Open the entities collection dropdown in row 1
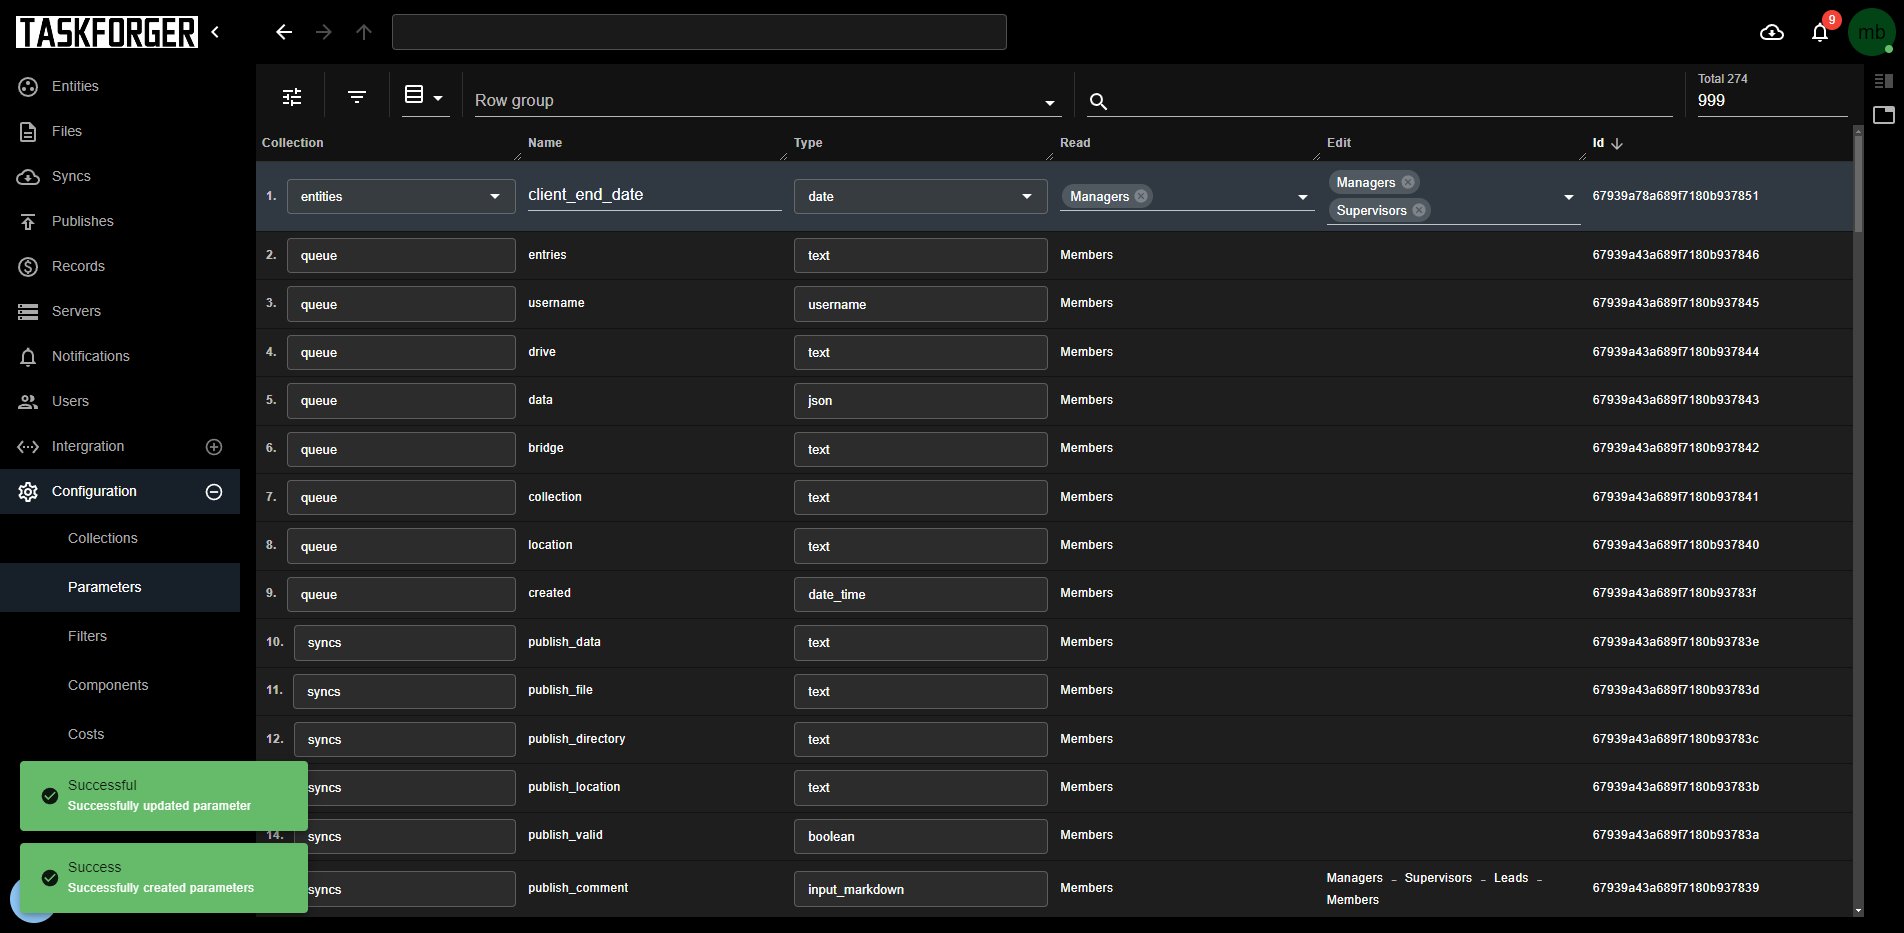Image resolution: width=1904 pixels, height=933 pixels. (x=401, y=196)
